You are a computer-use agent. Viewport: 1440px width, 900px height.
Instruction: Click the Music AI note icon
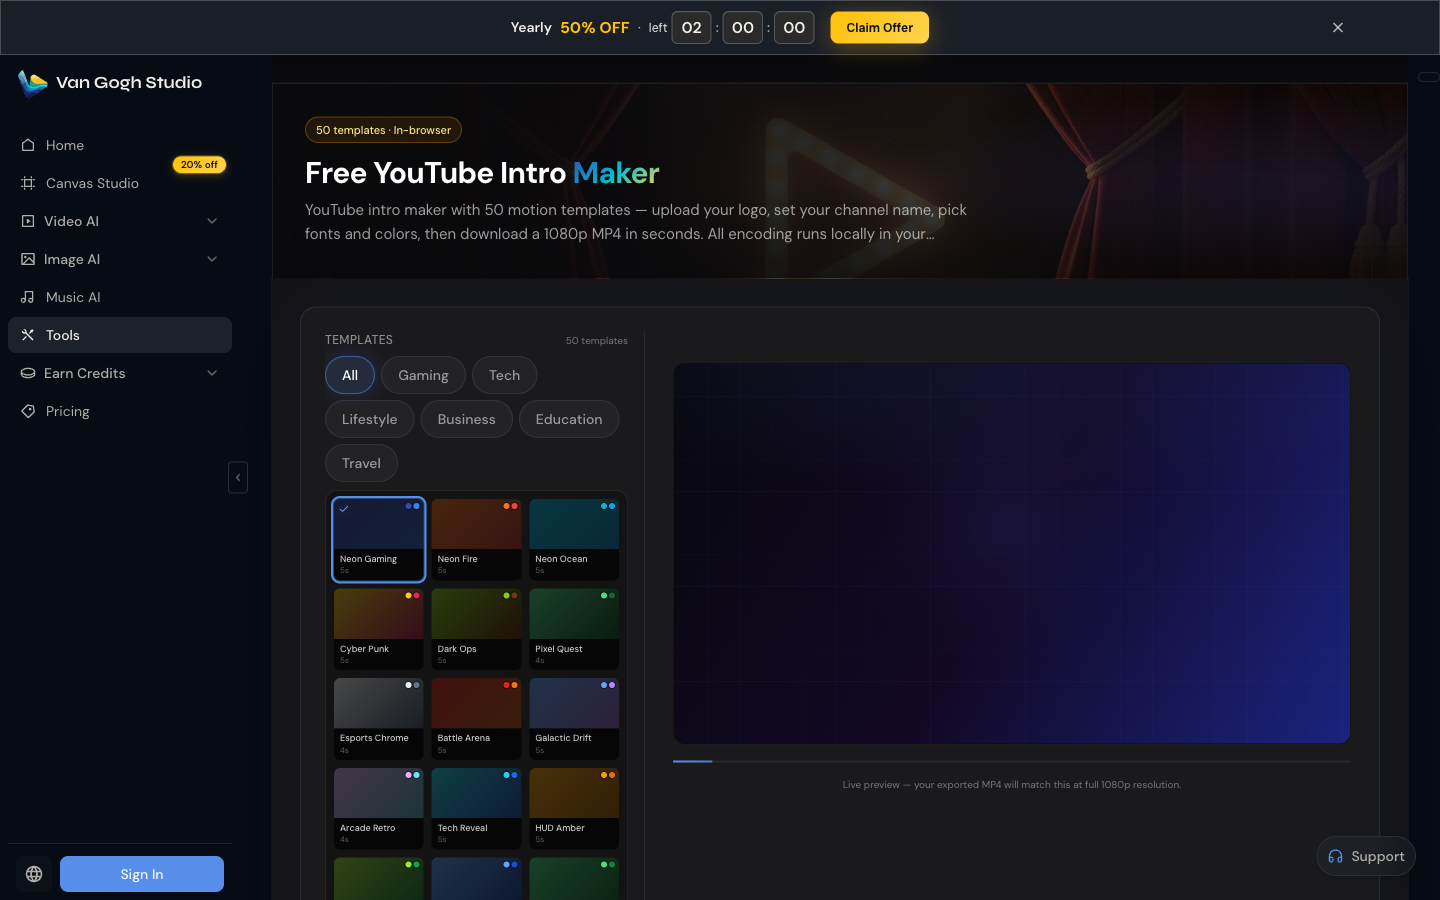(x=28, y=297)
